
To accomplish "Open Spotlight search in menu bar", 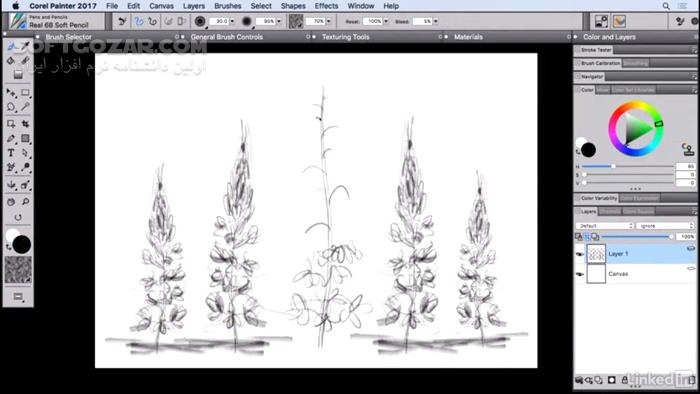I will [666, 6].
